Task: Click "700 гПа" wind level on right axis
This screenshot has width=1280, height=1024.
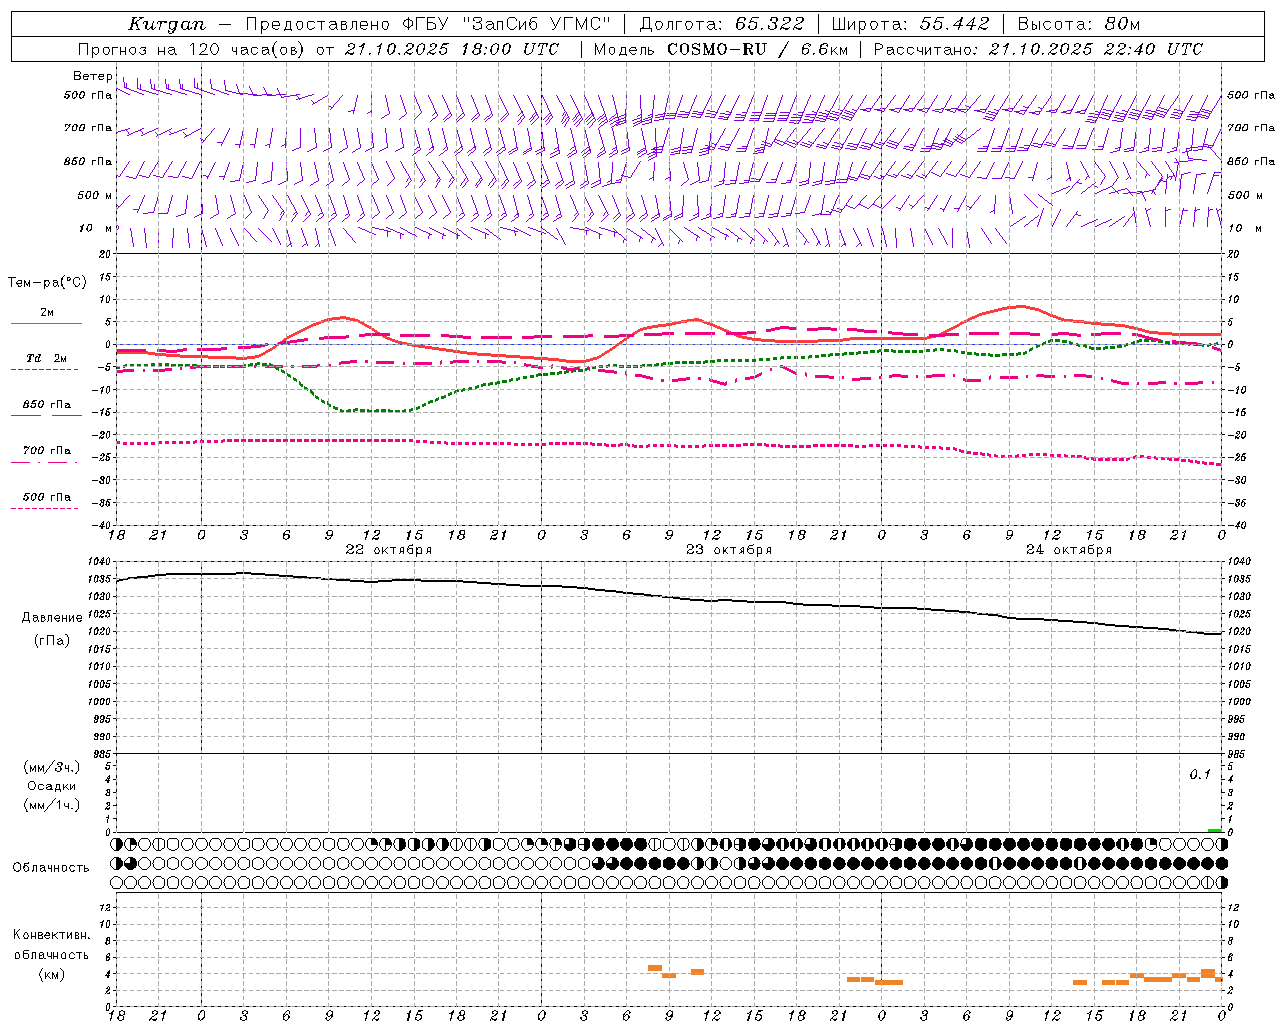Action: [1251, 128]
